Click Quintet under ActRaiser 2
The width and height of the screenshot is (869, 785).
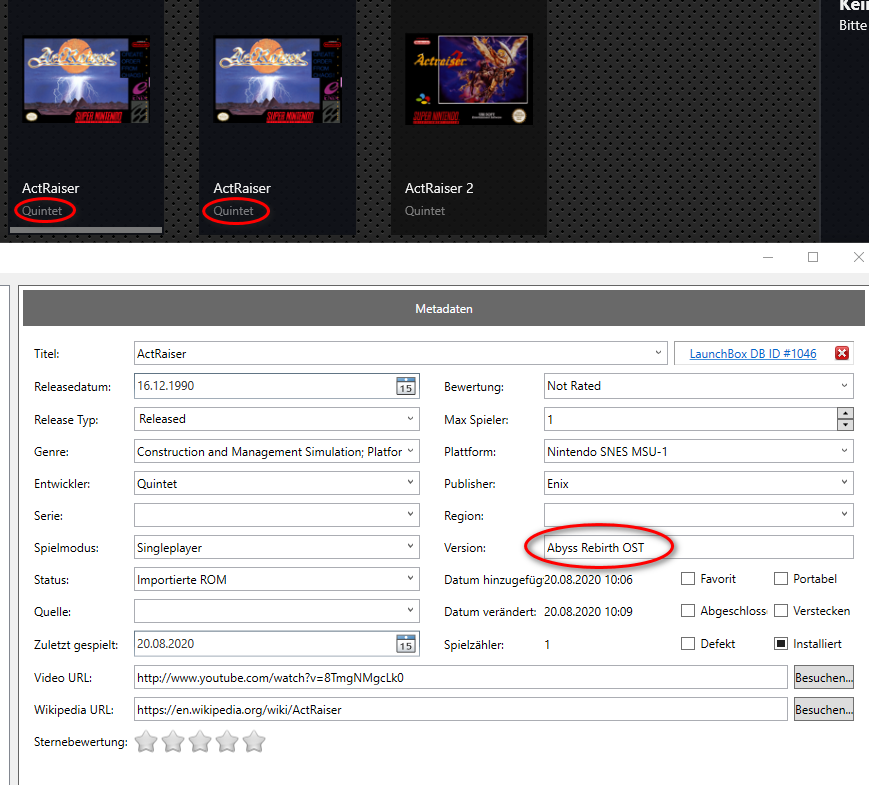pos(425,211)
